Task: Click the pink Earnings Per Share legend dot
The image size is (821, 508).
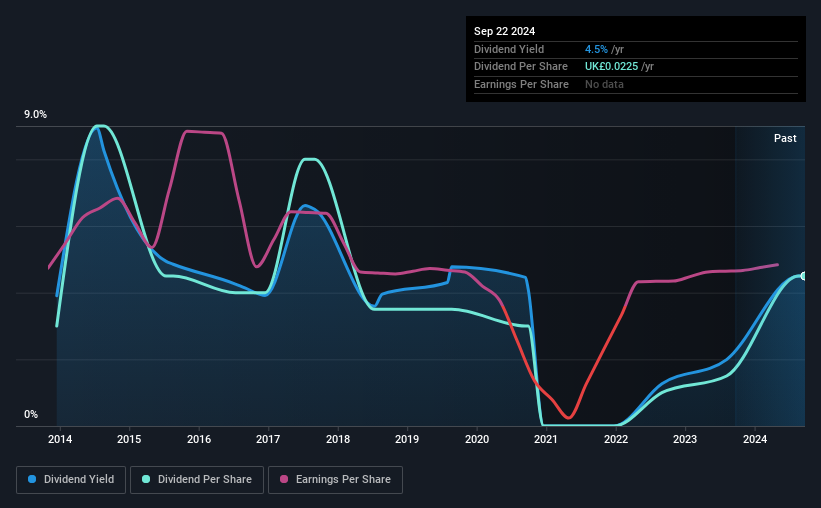Action: [284, 479]
